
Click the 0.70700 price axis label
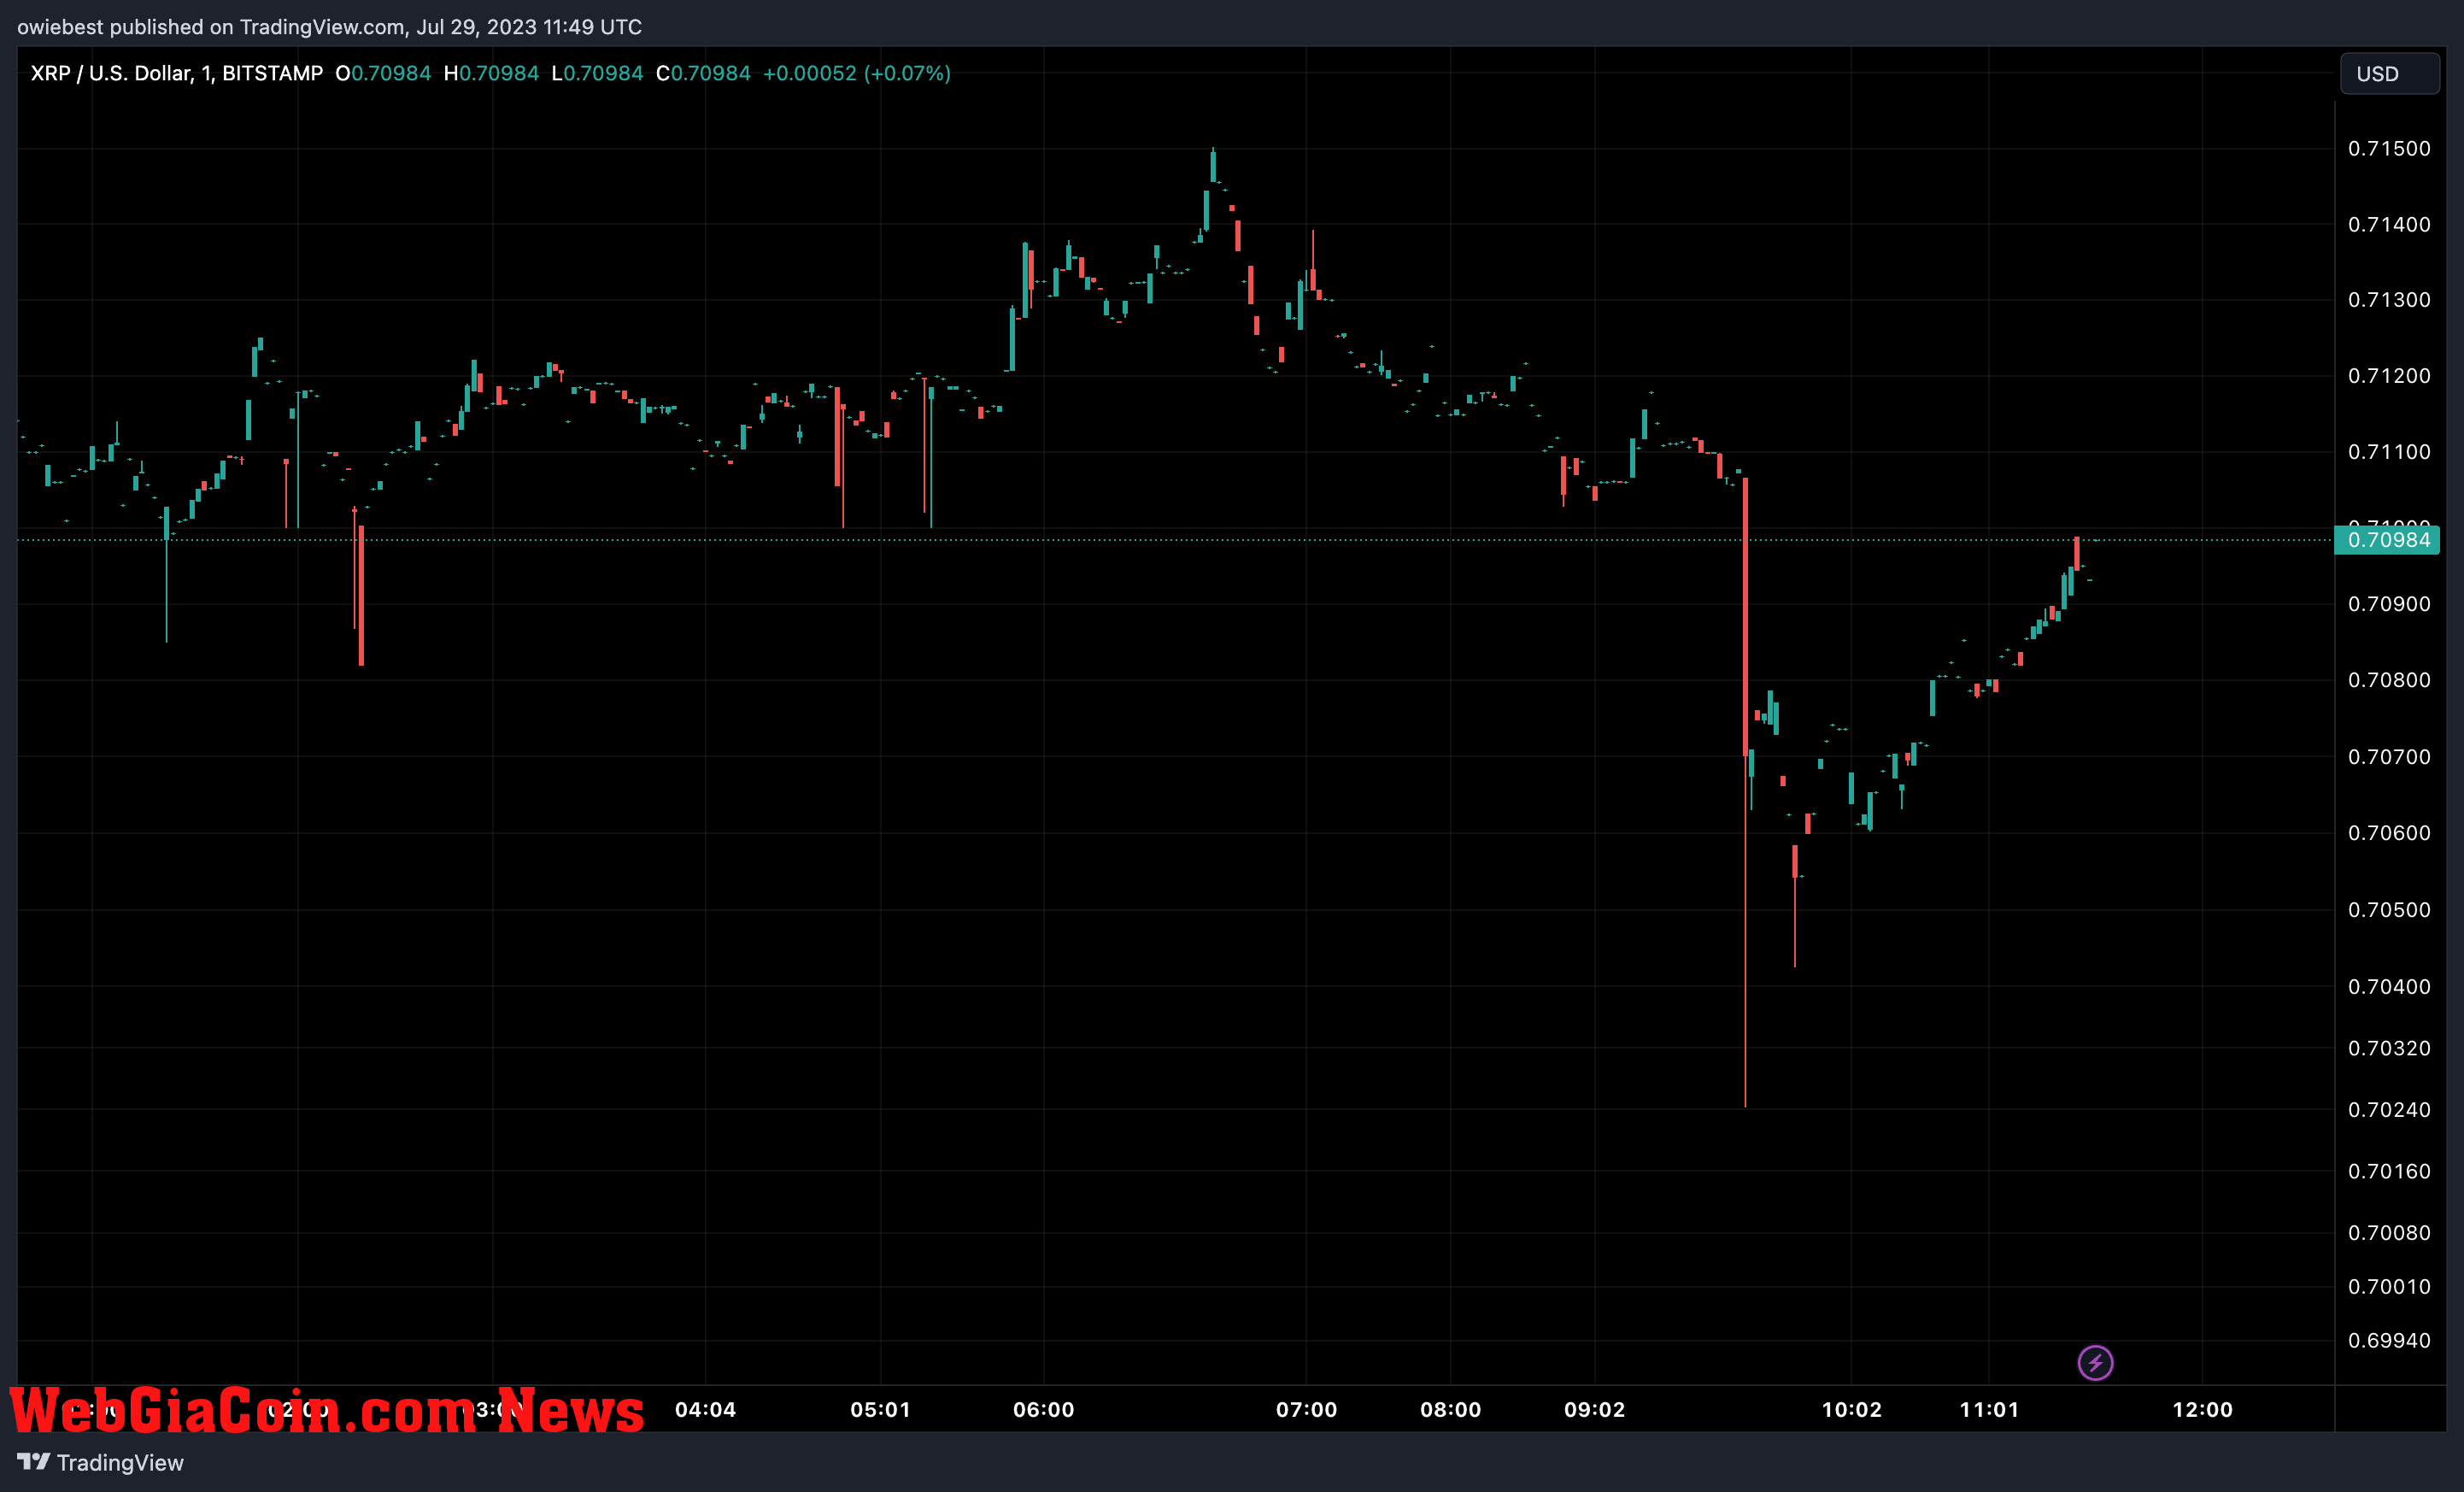pos(2389,757)
